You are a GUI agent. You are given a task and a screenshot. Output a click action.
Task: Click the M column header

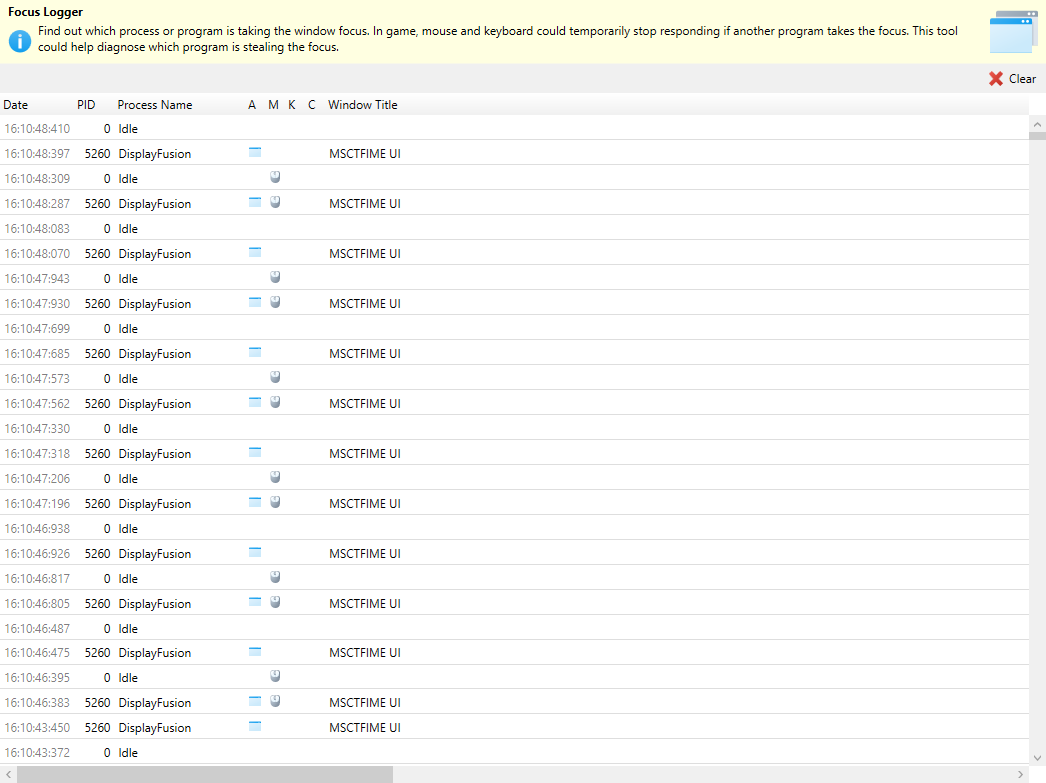point(274,105)
